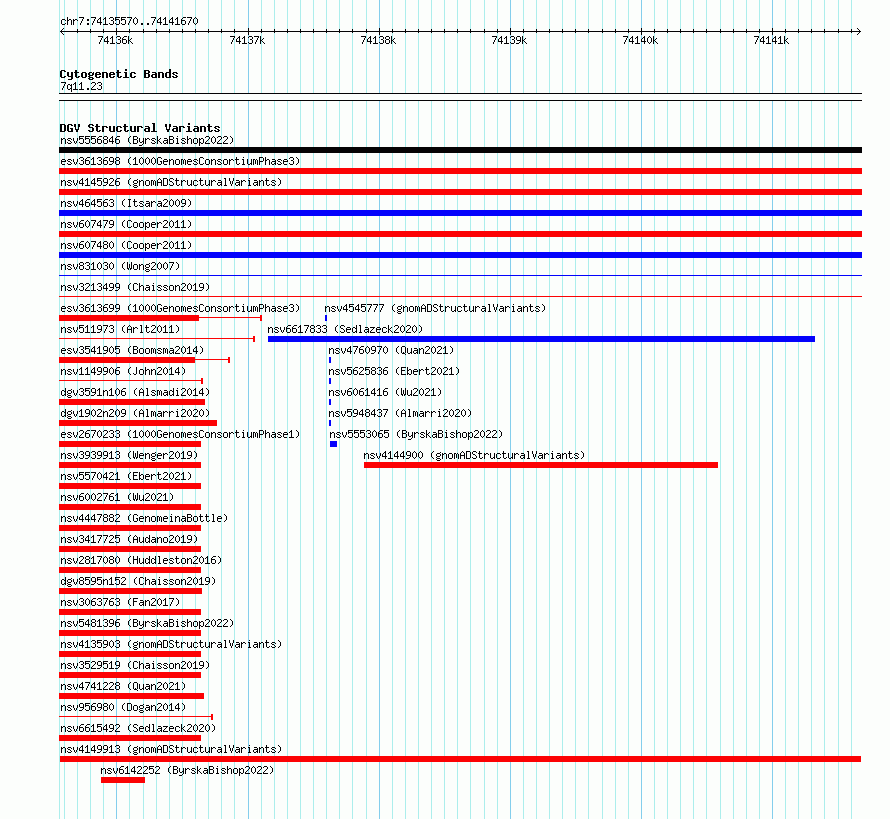Select nsv4149913 (gnomADStructuralVariants) label
Viewport: 890px width, 819px height.
tap(171, 749)
